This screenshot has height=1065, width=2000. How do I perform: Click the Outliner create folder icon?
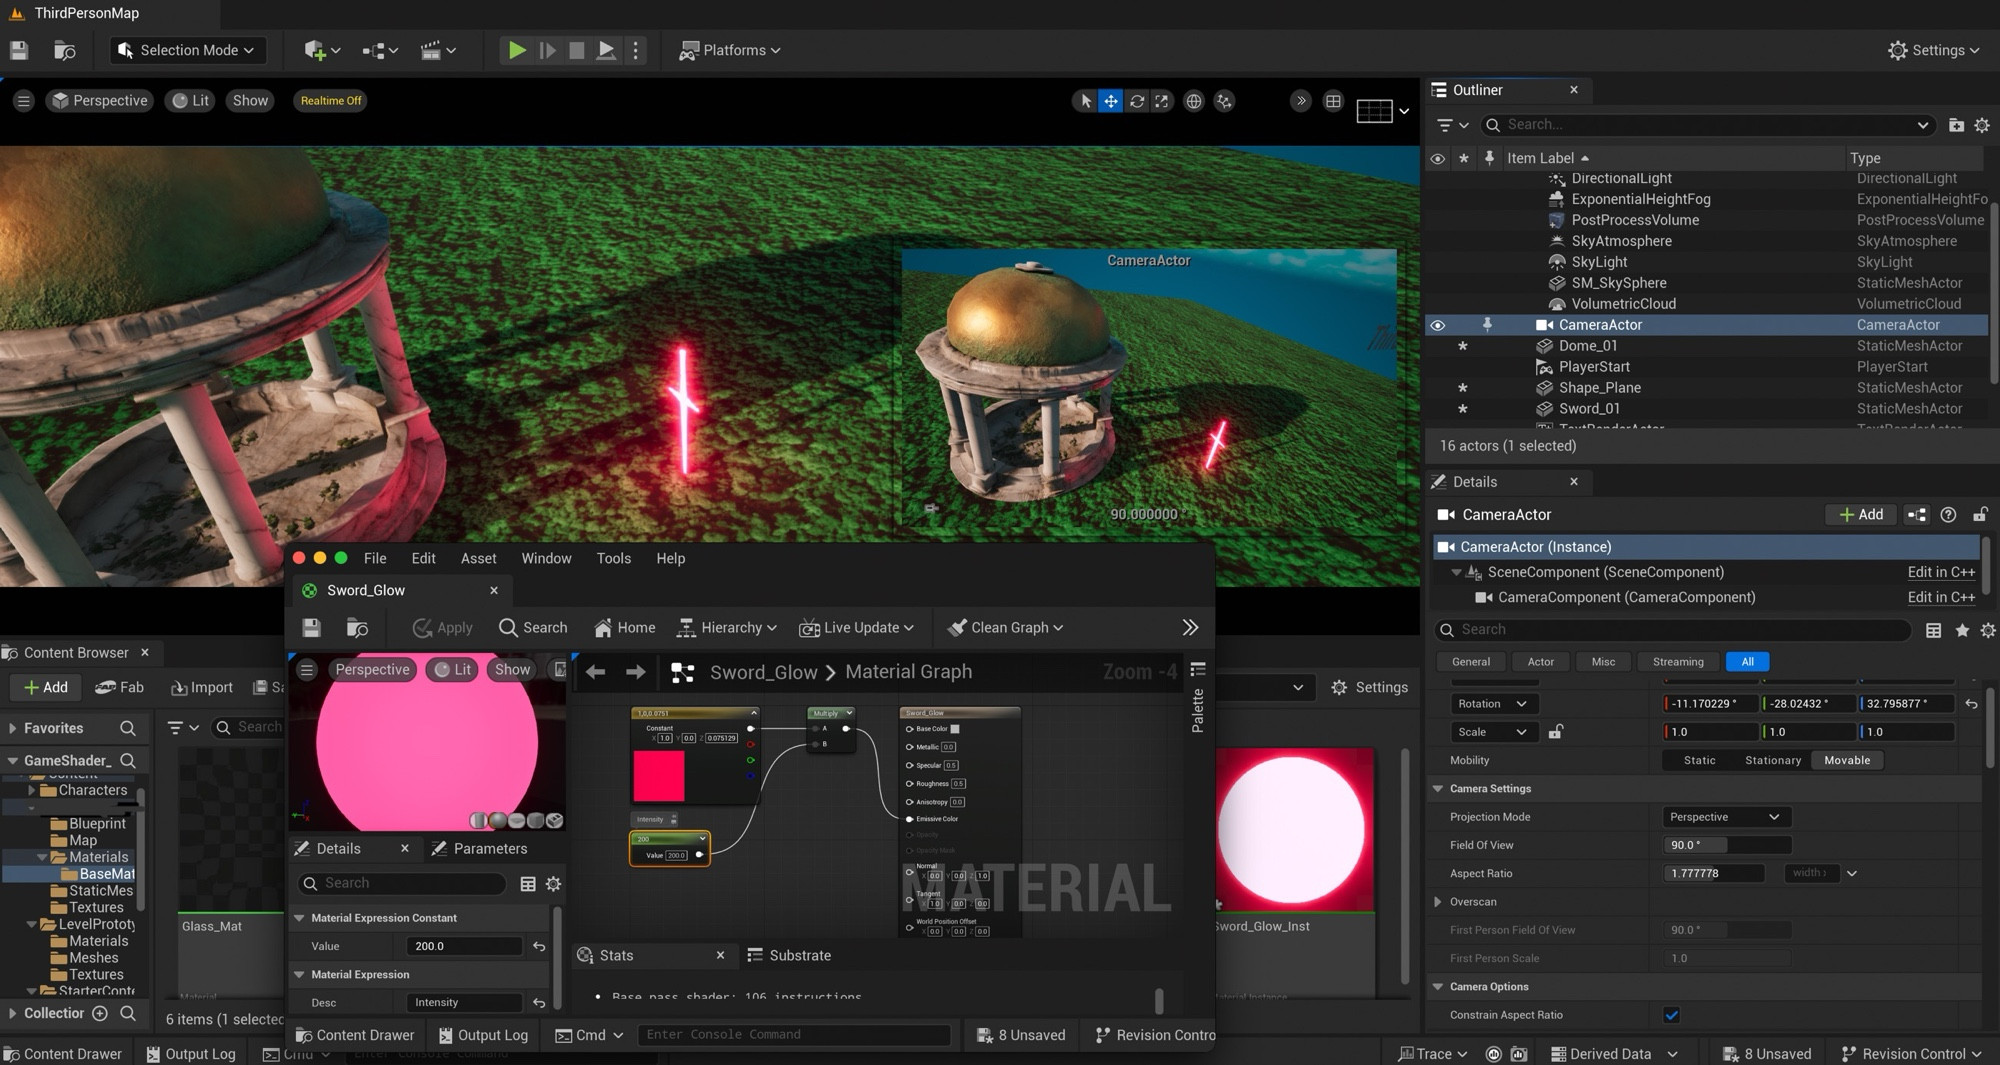pyautogui.click(x=1956, y=125)
